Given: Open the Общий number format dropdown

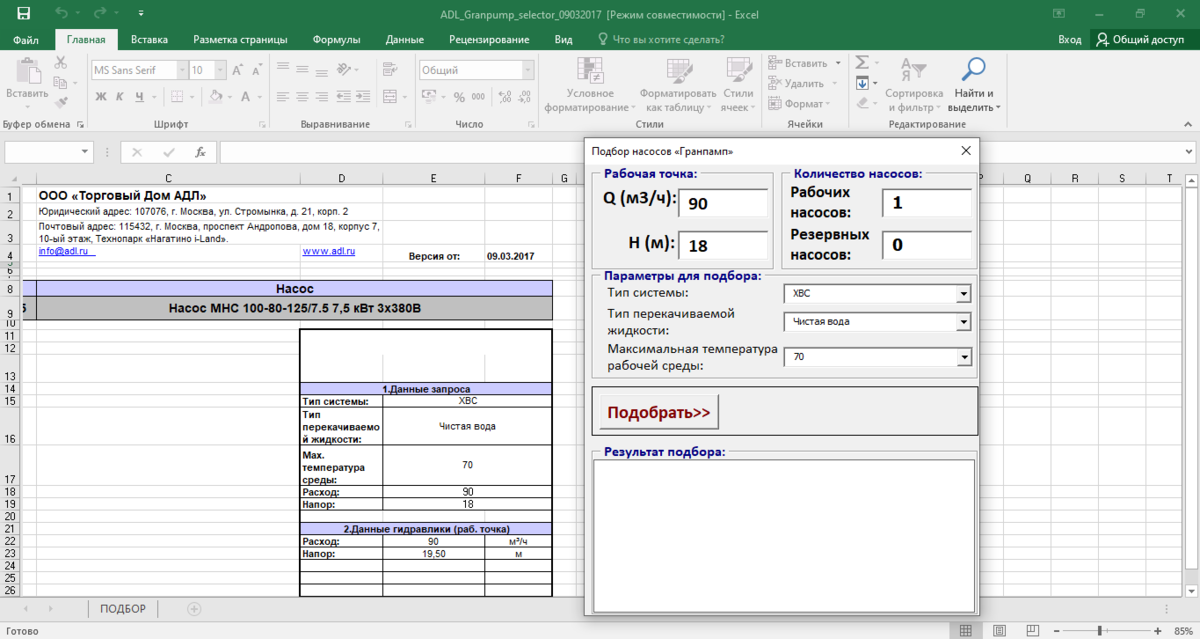Looking at the screenshot, I should tap(527, 71).
